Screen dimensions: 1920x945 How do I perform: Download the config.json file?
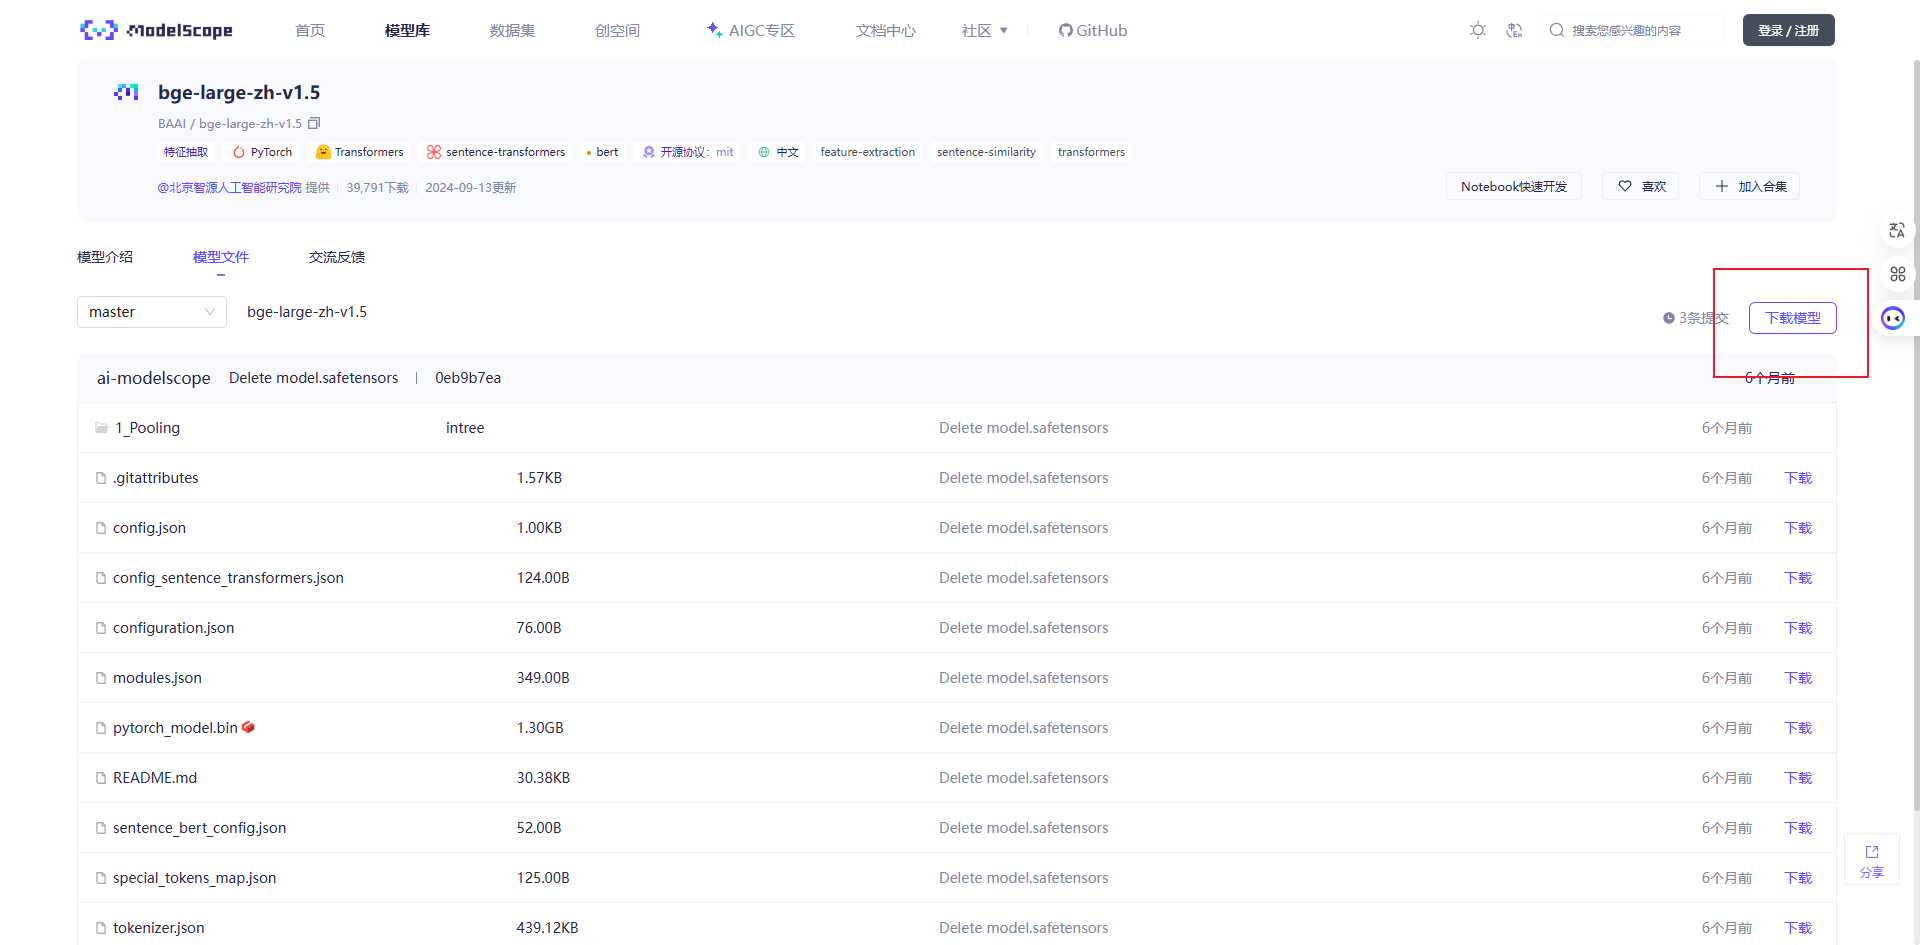[x=1798, y=528]
